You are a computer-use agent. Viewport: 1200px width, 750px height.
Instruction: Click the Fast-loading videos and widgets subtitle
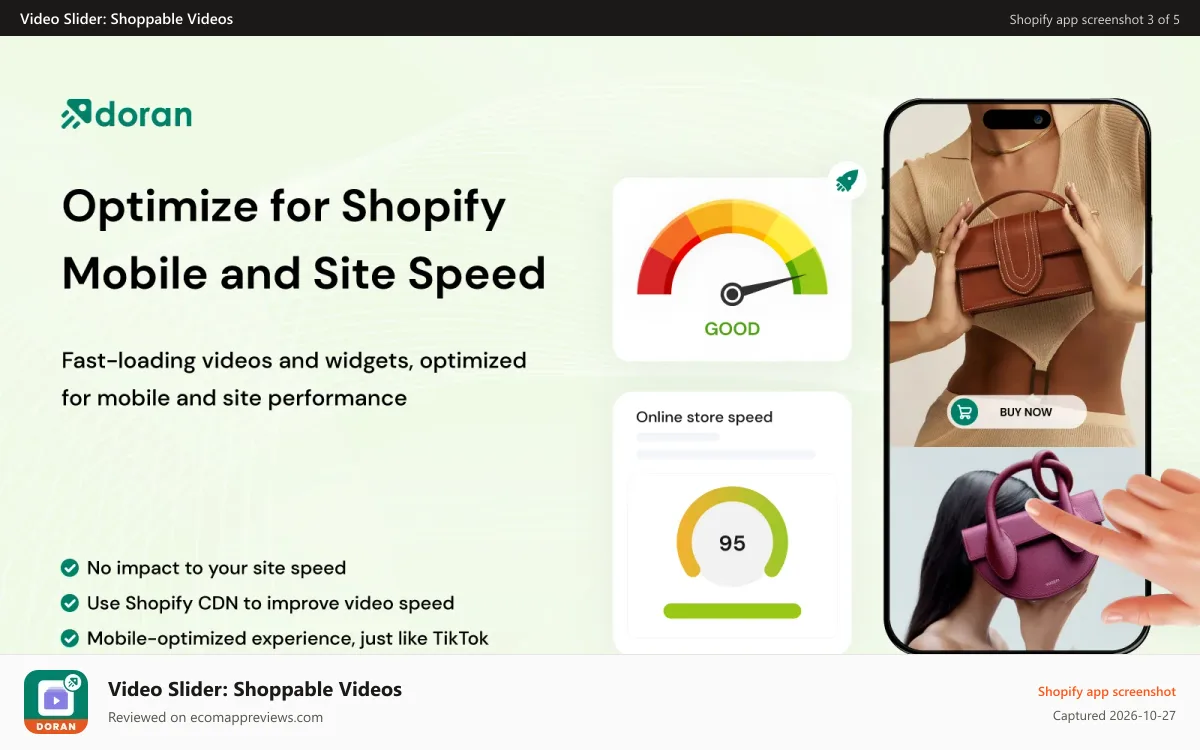coord(294,379)
